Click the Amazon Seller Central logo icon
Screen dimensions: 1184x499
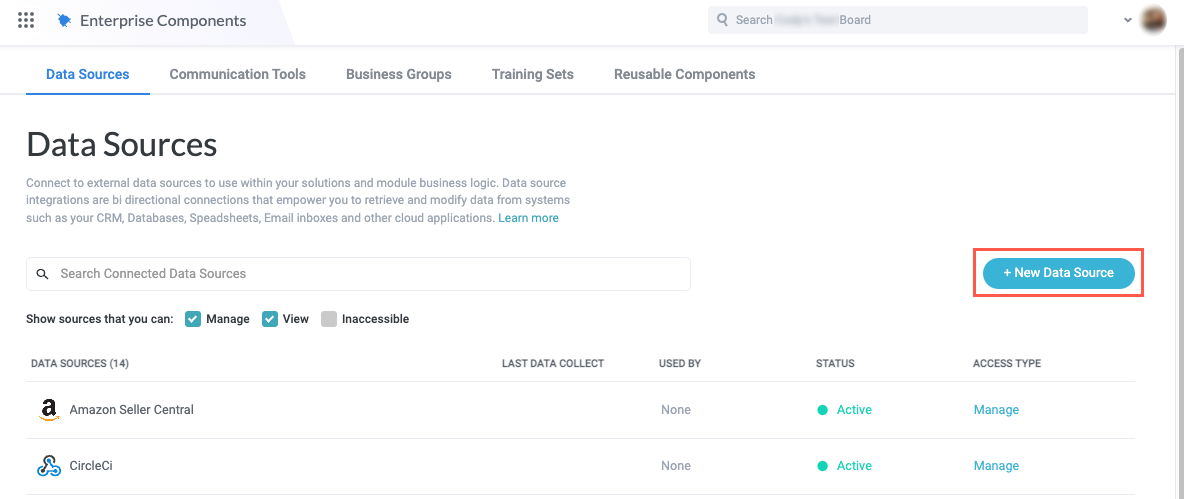48,410
